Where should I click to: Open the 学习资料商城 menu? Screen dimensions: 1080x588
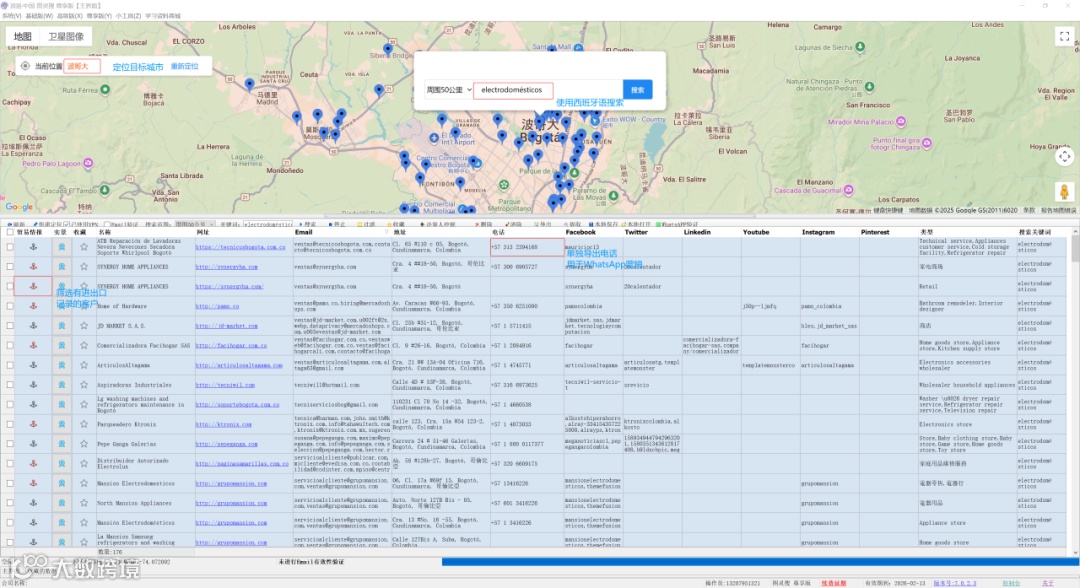[163, 15]
